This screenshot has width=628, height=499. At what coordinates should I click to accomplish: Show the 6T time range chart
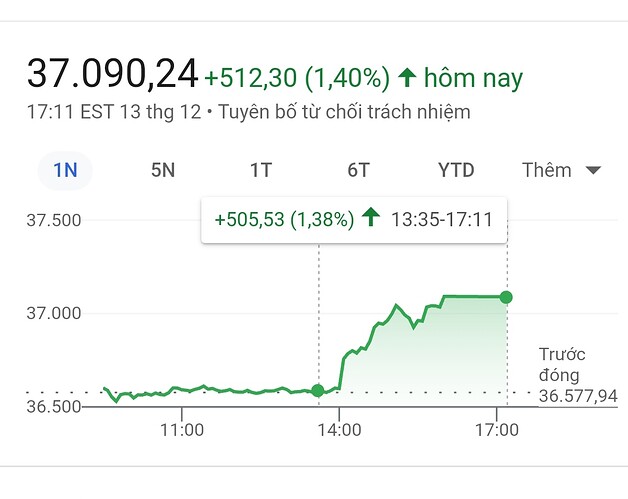(x=359, y=170)
